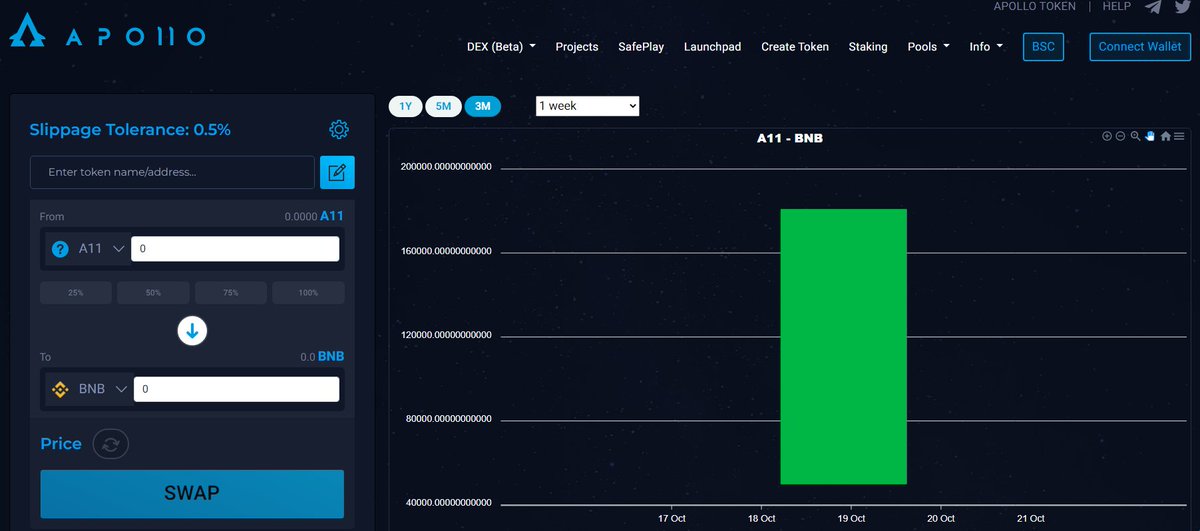Select the 3M chart range

point(482,106)
